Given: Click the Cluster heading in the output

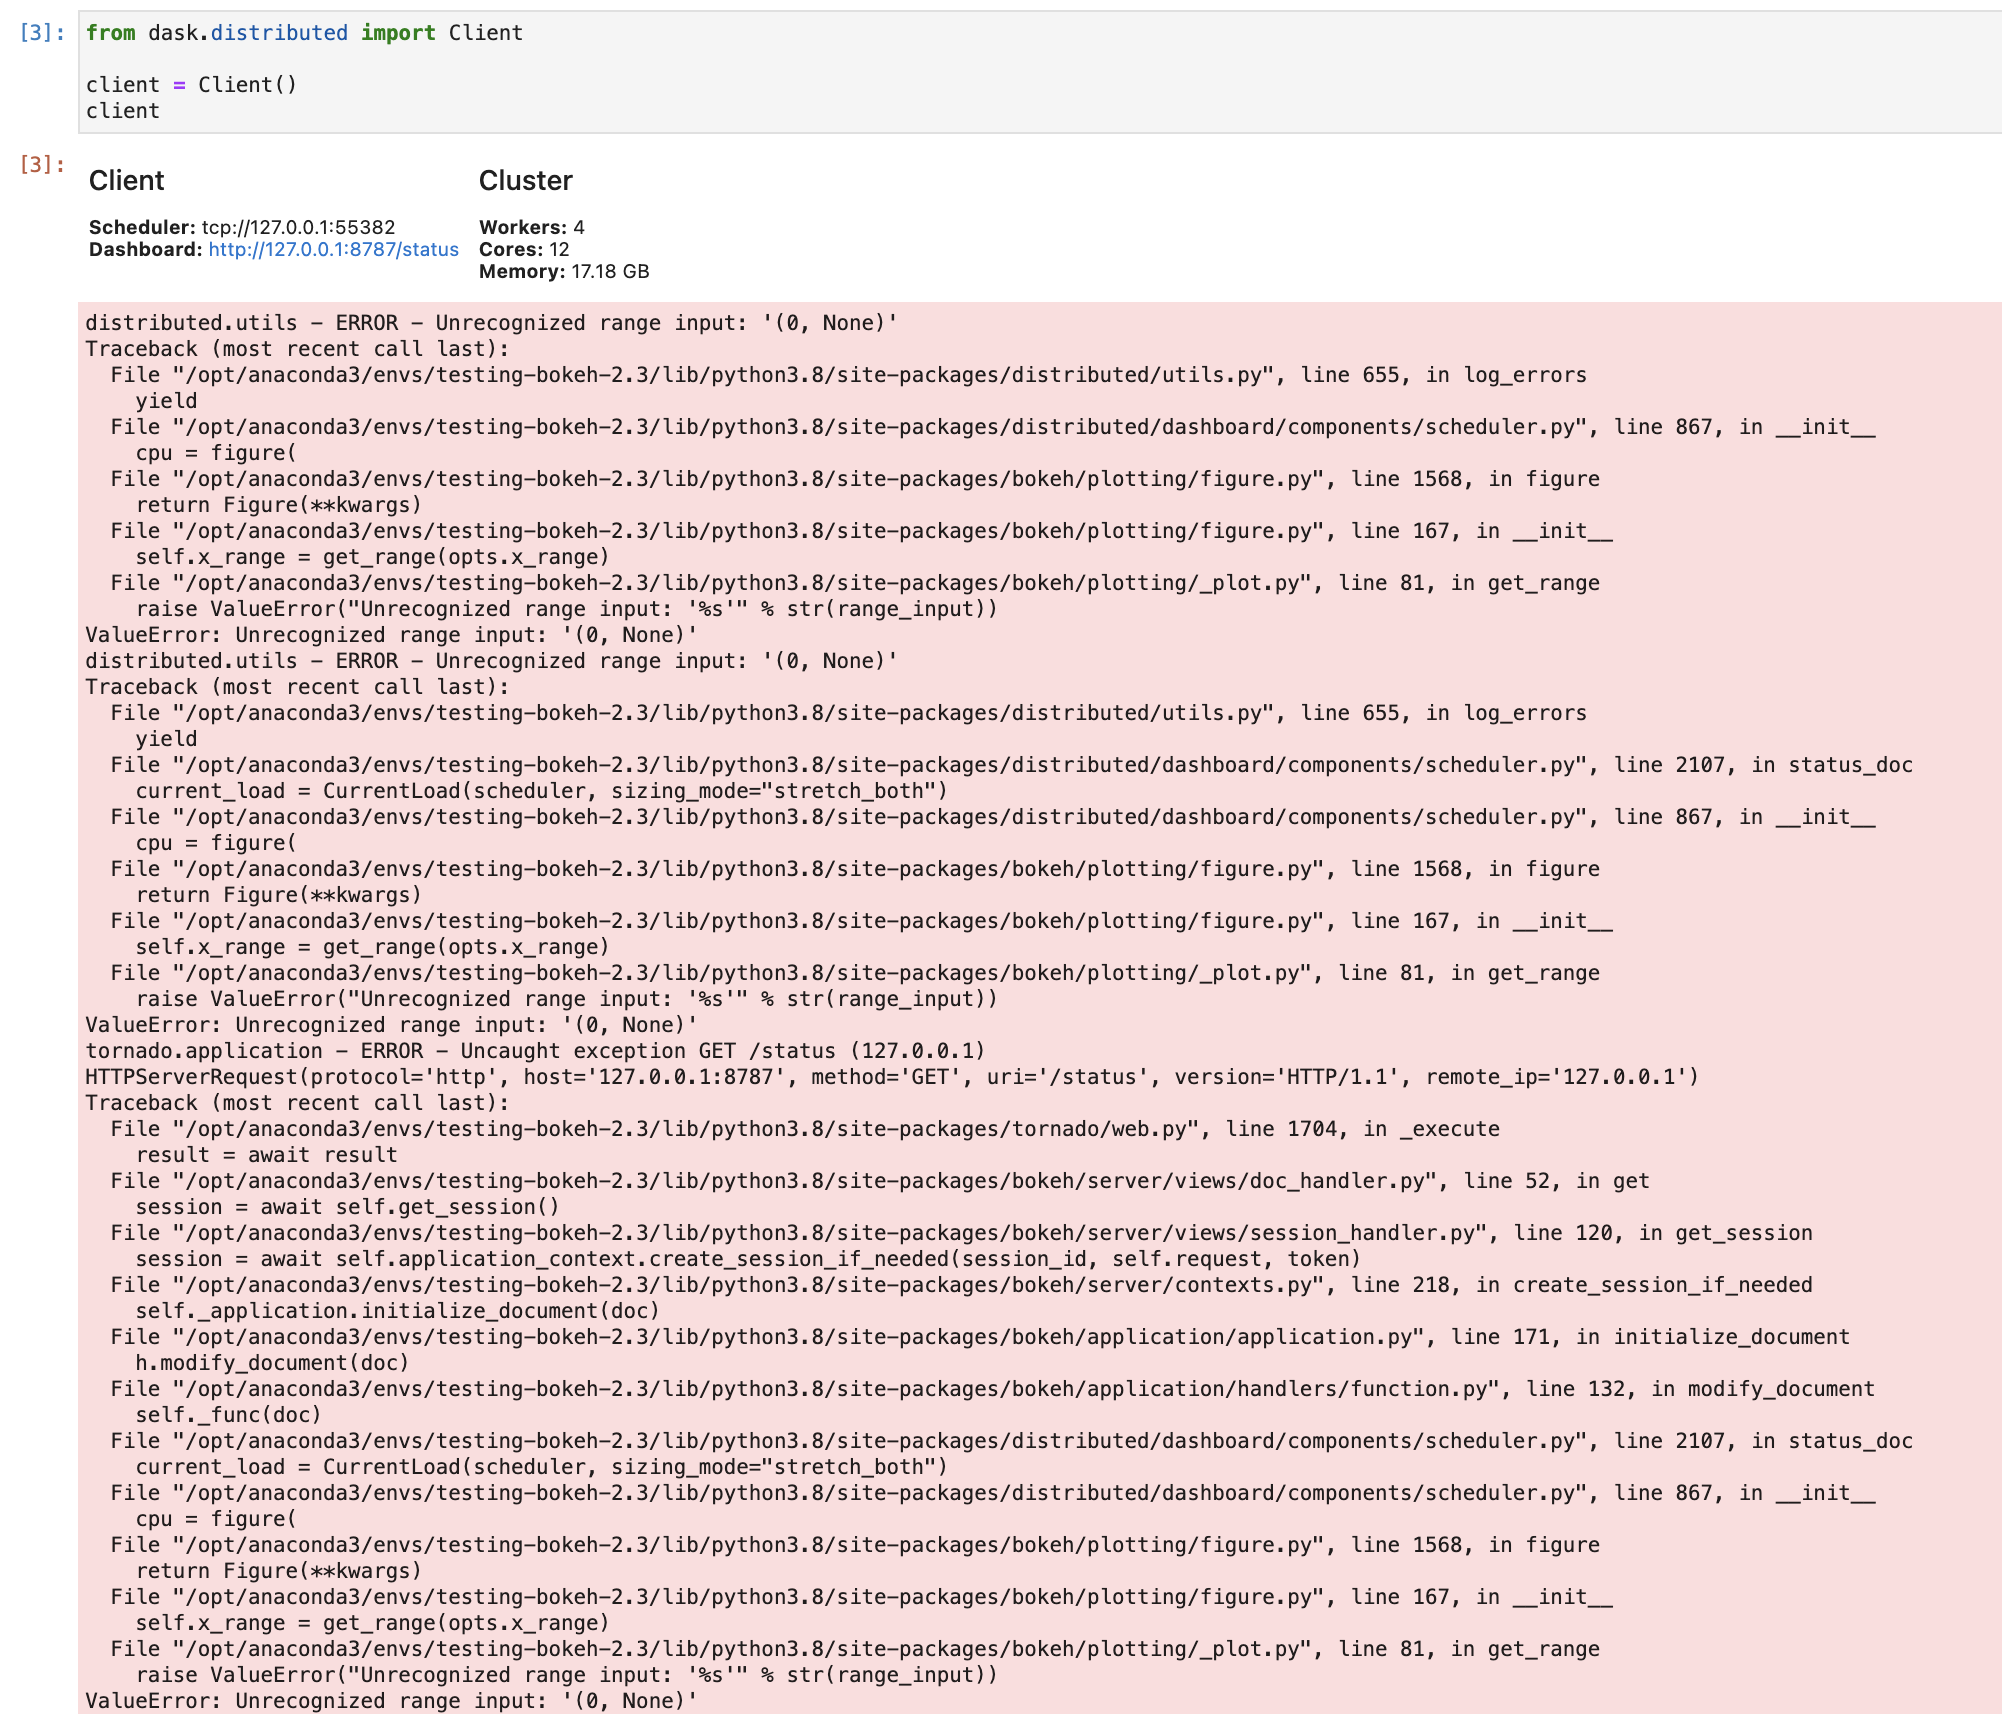Looking at the screenshot, I should 525,181.
